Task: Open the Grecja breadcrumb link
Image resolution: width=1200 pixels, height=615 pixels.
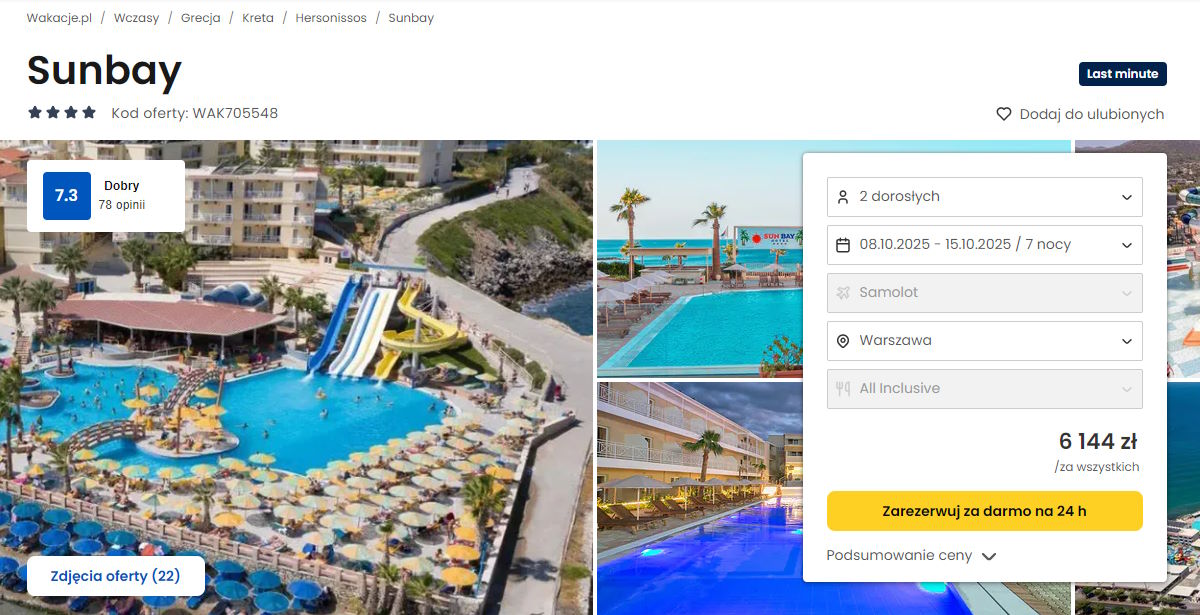Action: point(201,18)
